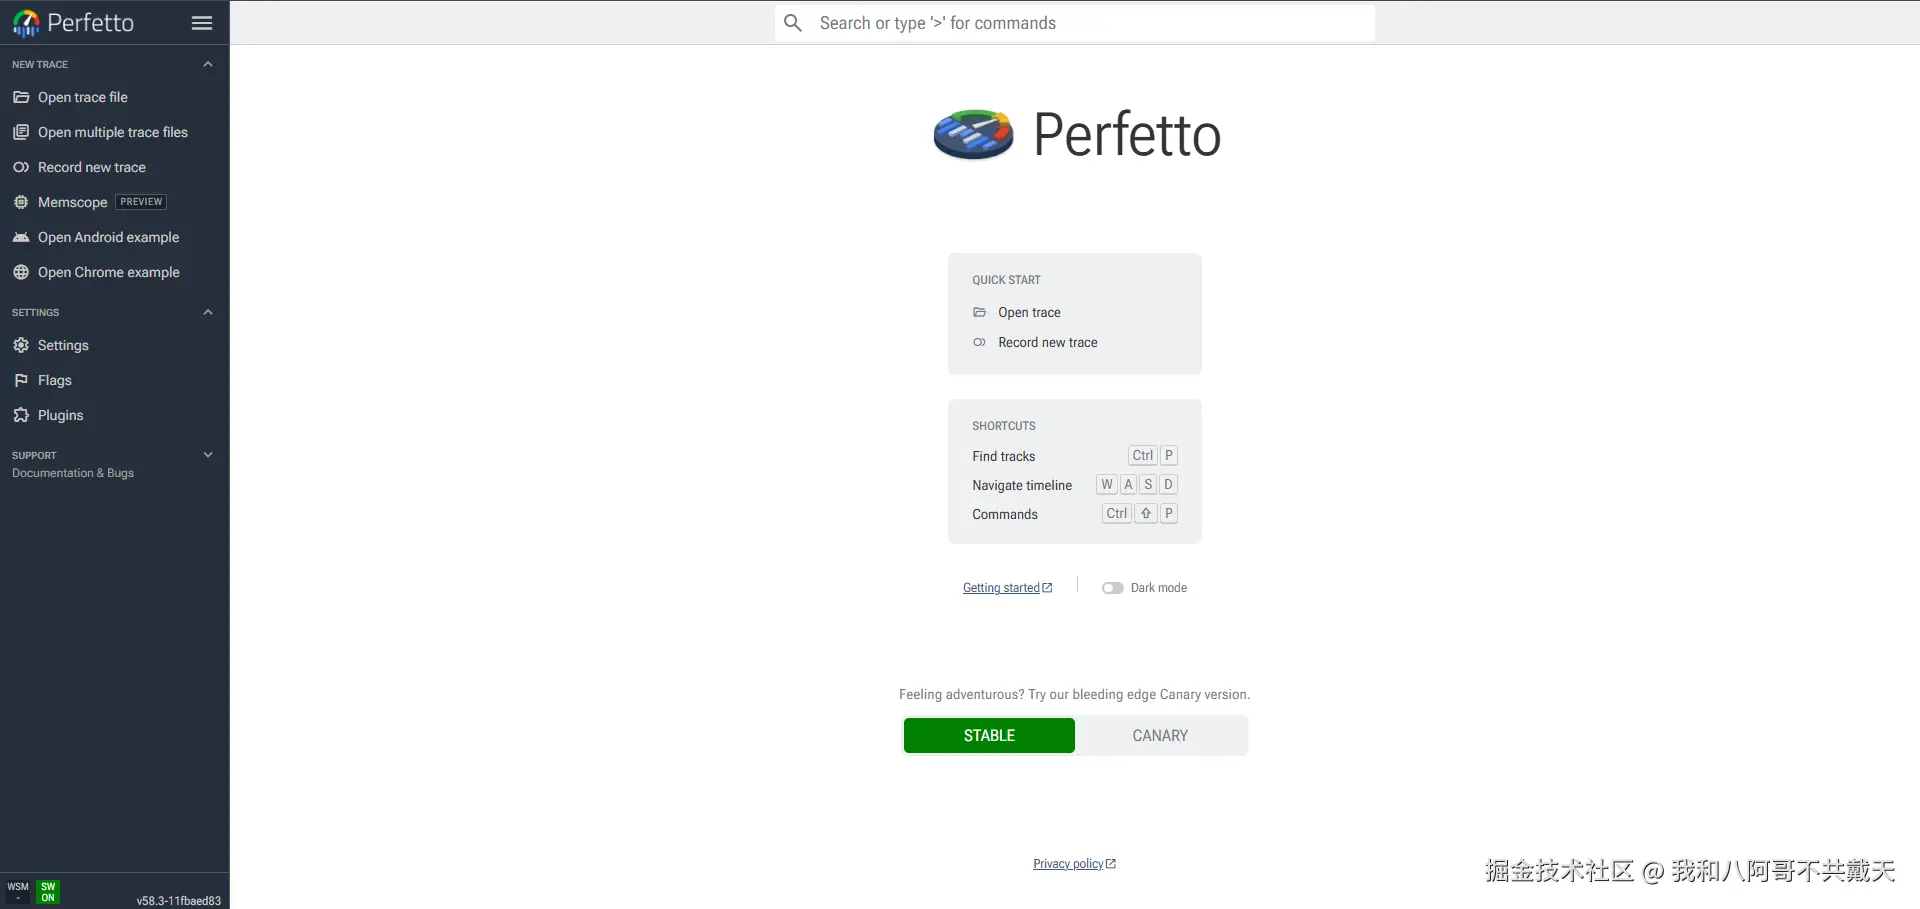The height and width of the screenshot is (909, 1920).
Task: Click the globe icon for Chrome example
Action: pos(21,272)
